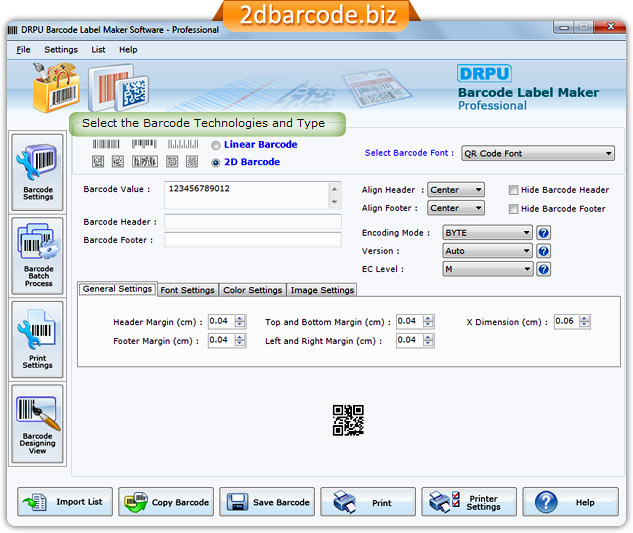
Task: Switch to the Color Settings tab
Action: click(252, 290)
